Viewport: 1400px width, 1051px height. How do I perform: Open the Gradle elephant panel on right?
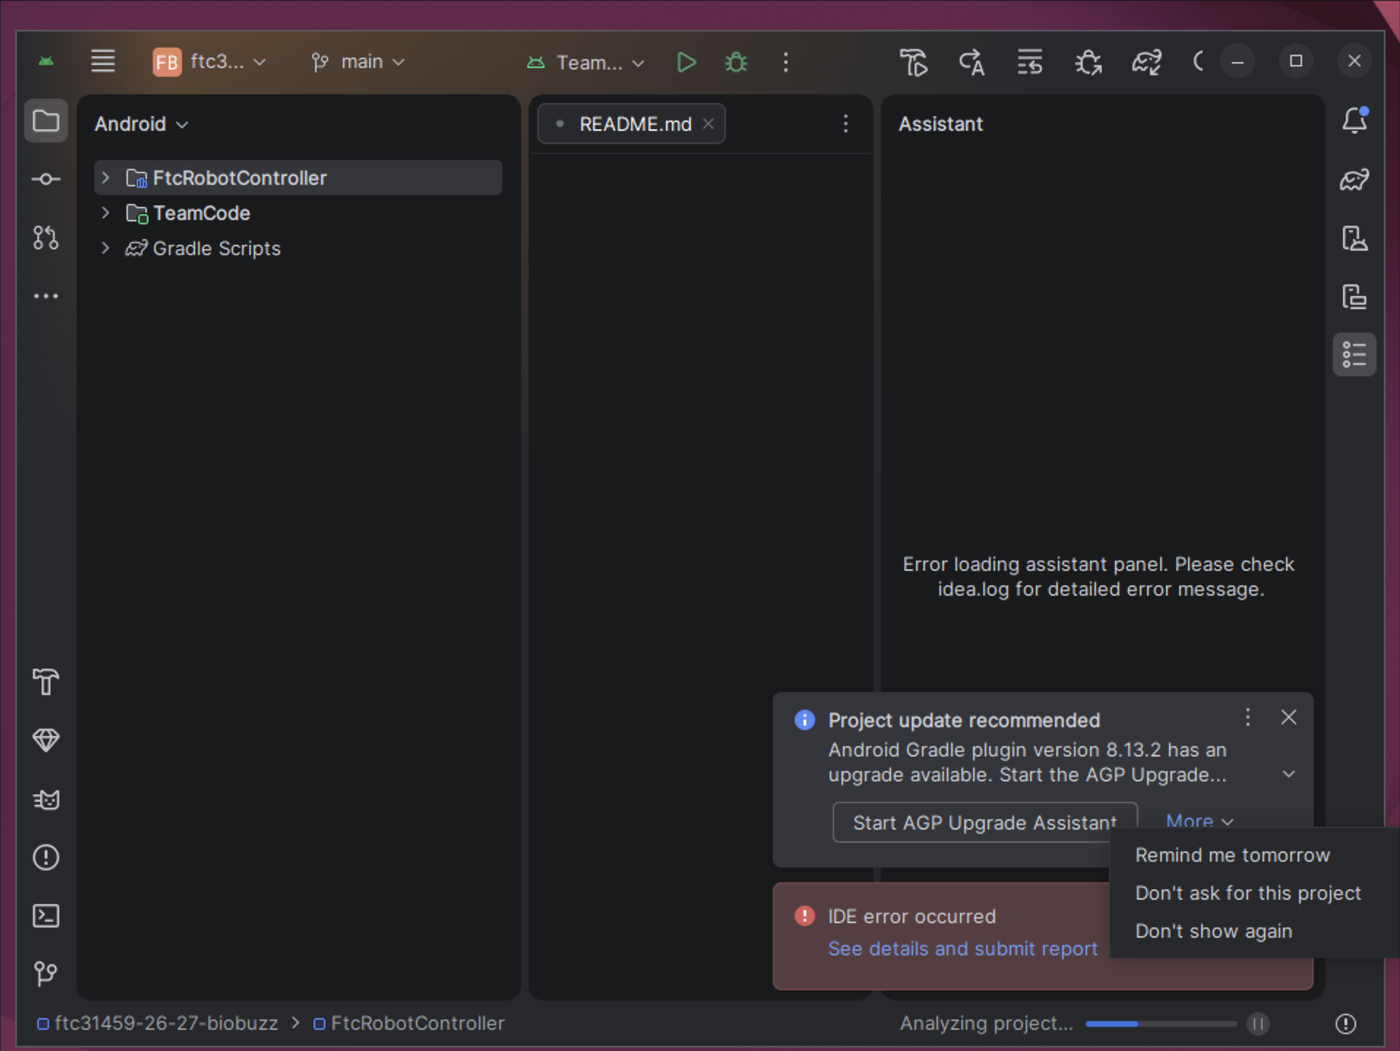tap(1355, 180)
